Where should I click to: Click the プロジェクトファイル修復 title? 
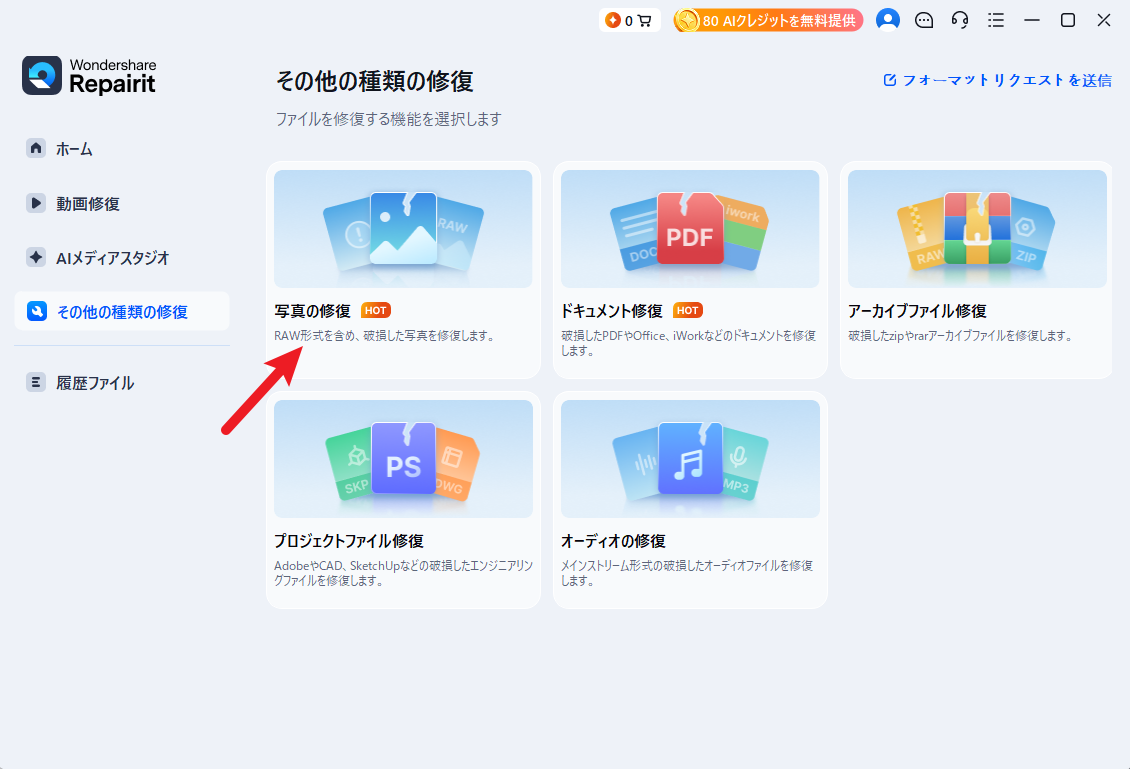point(349,541)
